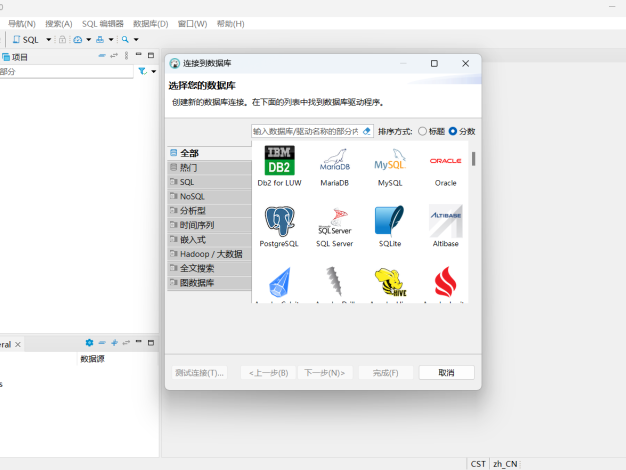626x470 pixels.
Task: Close the General tab
Action: (18, 344)
